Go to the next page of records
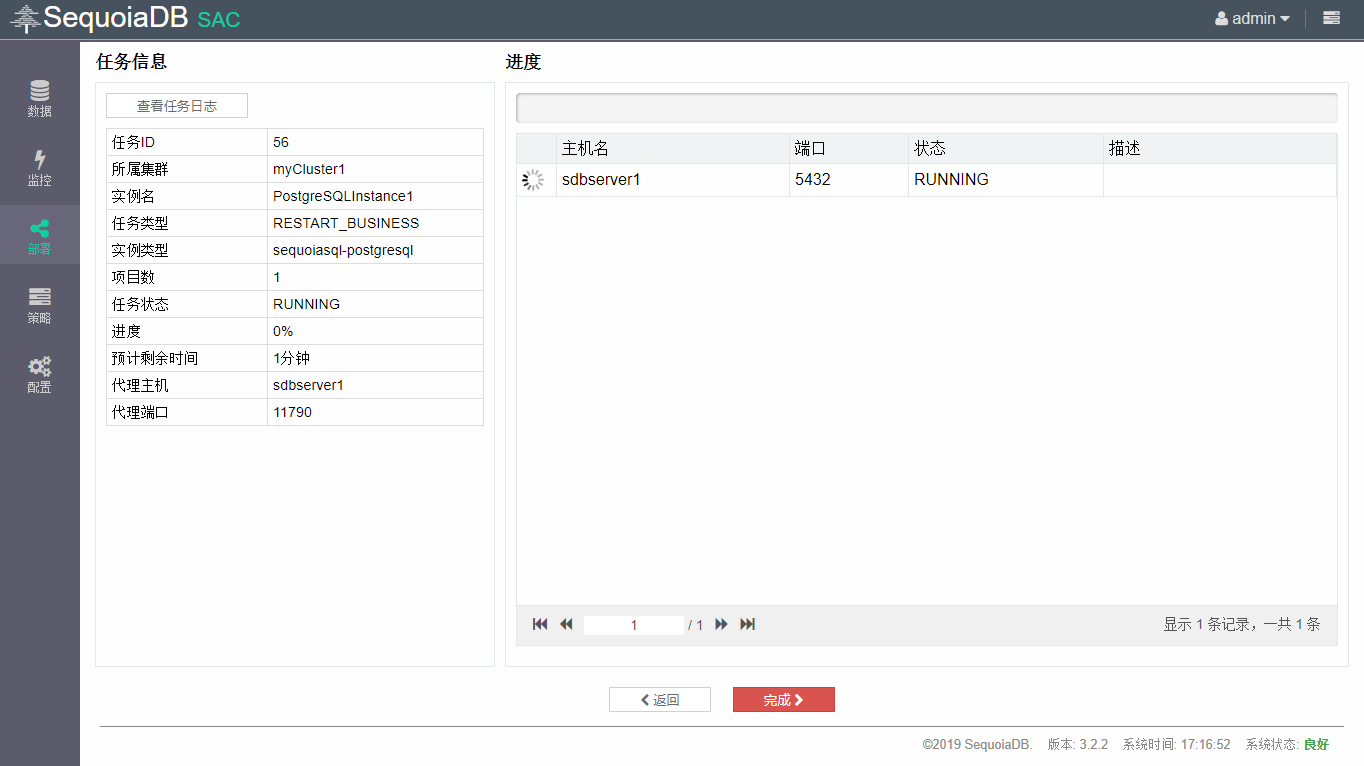Image resolution: width=1364 pixels, height=766 pixels. [x=721, y=624]
